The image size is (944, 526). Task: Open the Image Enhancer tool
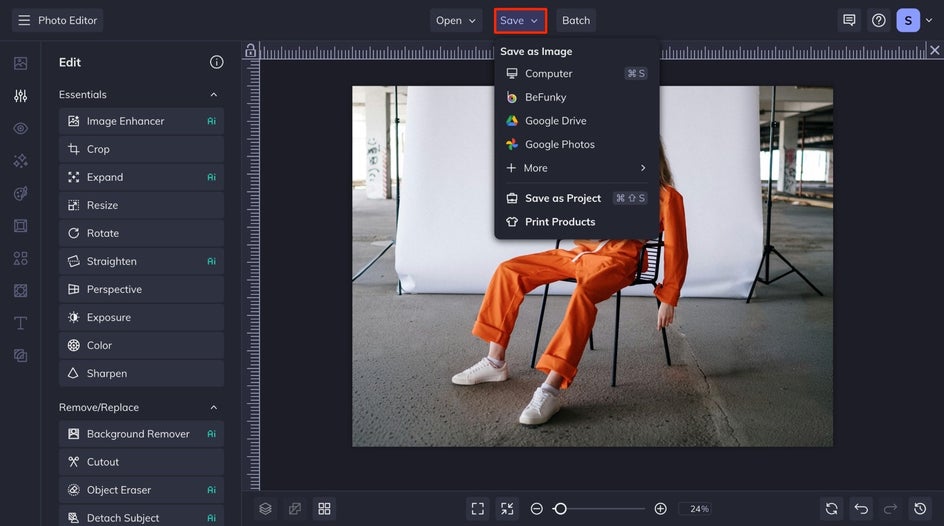click(141, 121)
